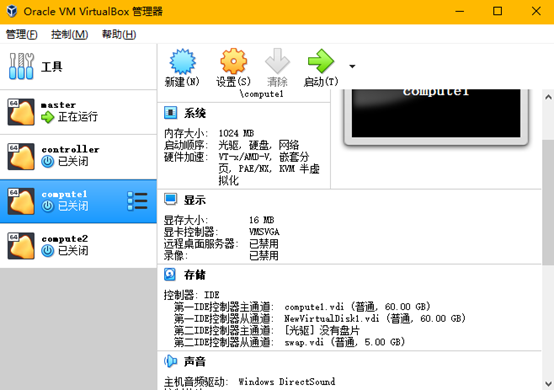Click the master VM OS icon
Viewport: 554px width, 390px height.
coord(21,112)
